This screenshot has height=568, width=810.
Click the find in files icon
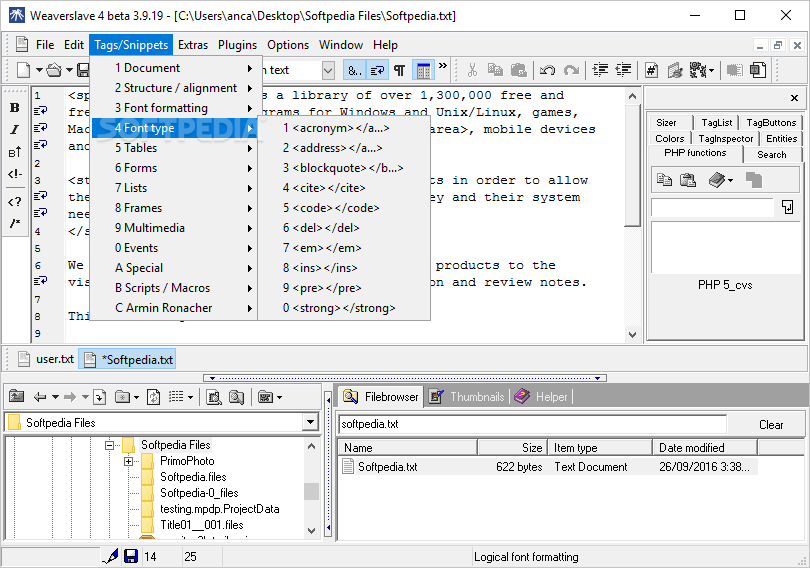click(x=213, y=397)
